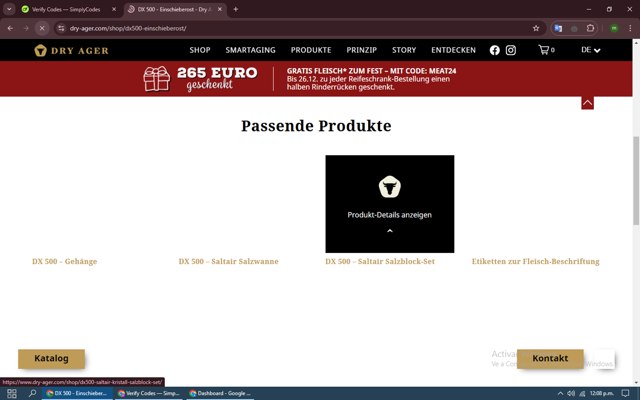This screenshot has width=640, height=400.
Task: Open the Chrome three-dot menu
Action: (630, 28)
